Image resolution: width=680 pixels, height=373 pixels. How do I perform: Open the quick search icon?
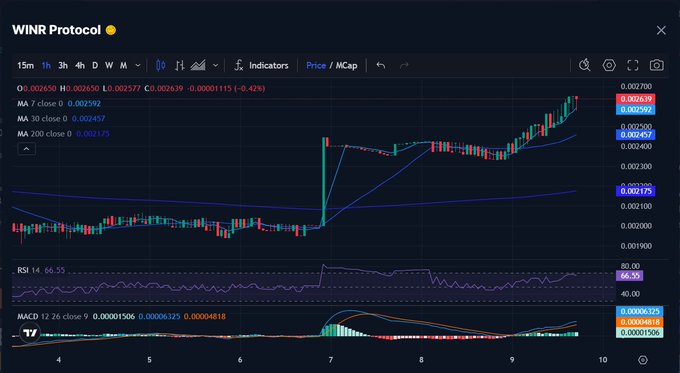coord(585,65)
